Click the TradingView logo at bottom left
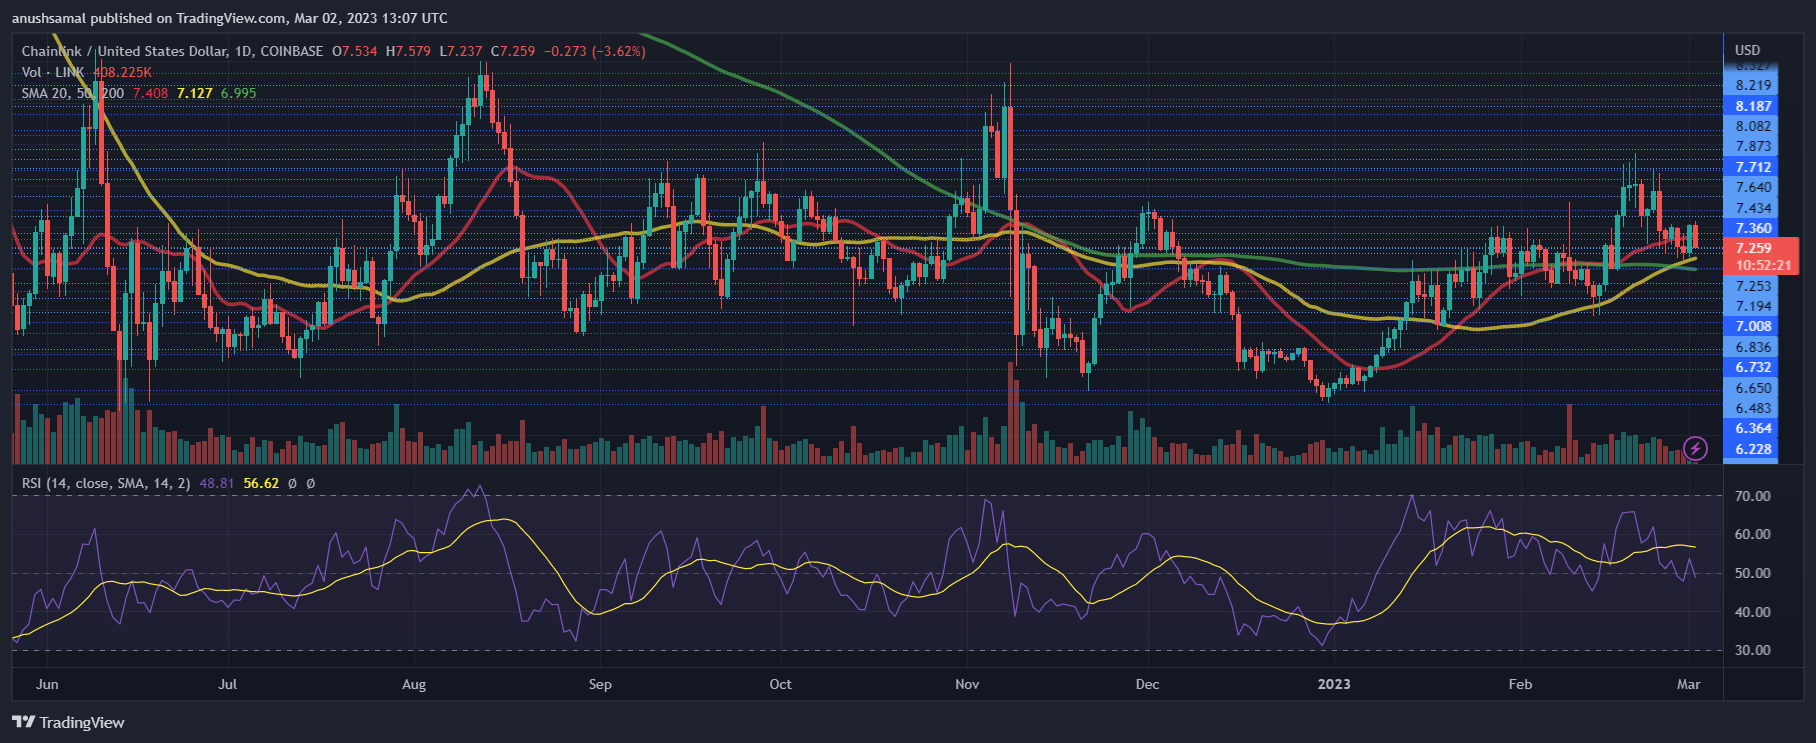 (68, 722)
